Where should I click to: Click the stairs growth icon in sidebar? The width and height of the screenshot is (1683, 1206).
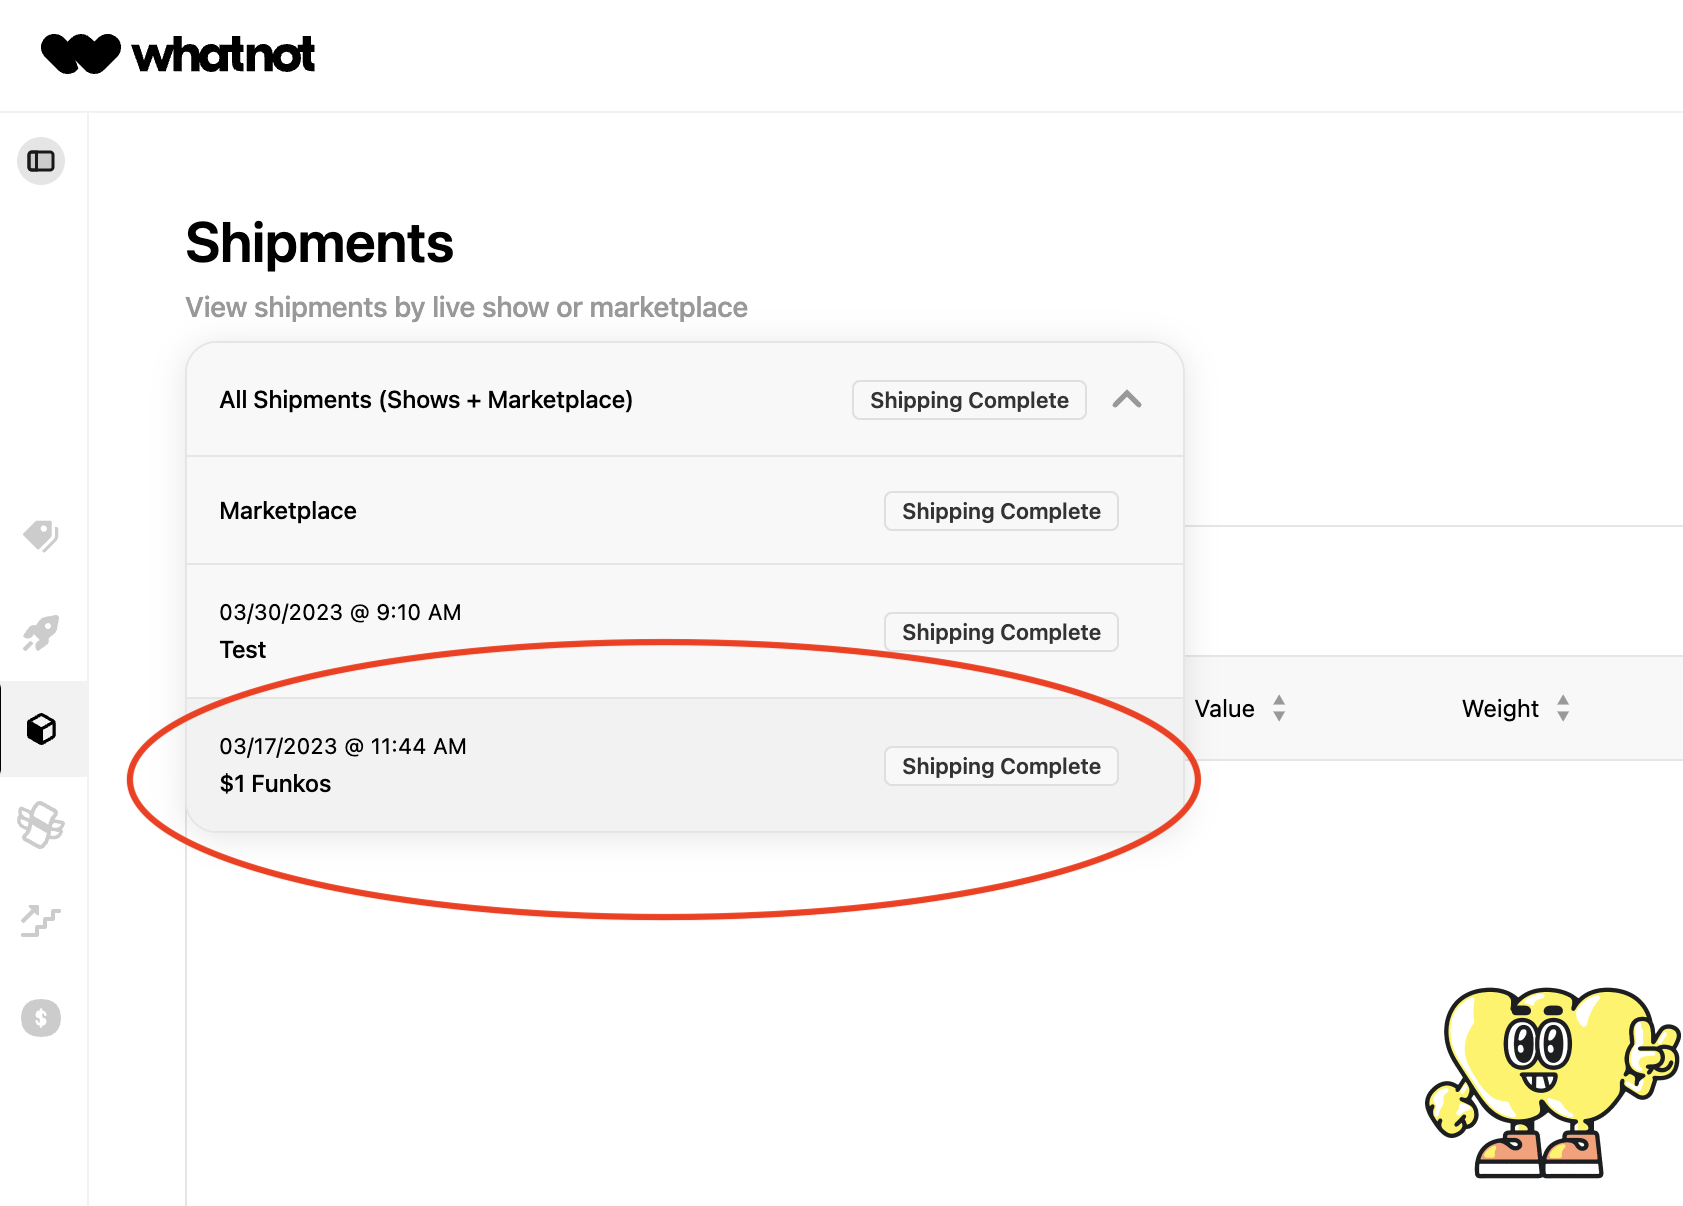coord(40,921)
